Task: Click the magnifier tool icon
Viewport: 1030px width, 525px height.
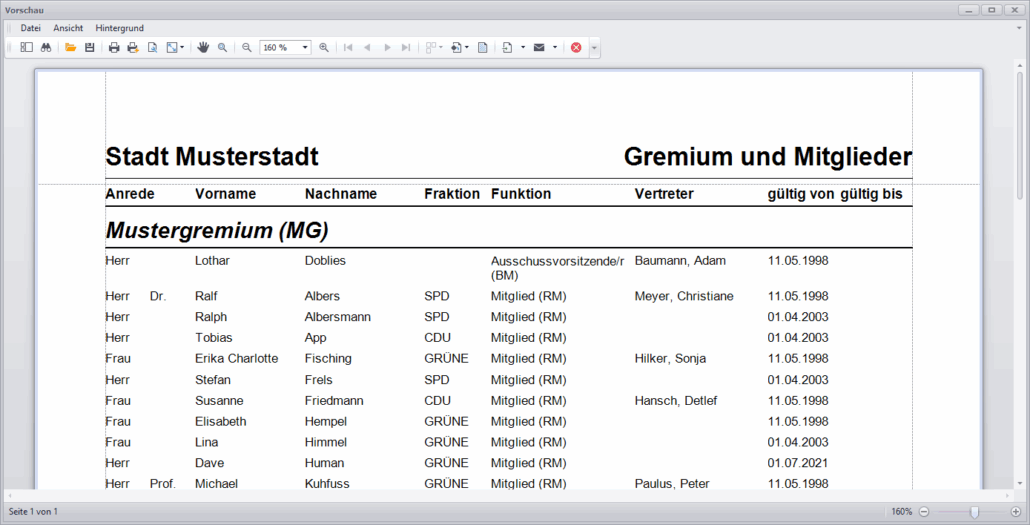Action: [x=222, y=47]
